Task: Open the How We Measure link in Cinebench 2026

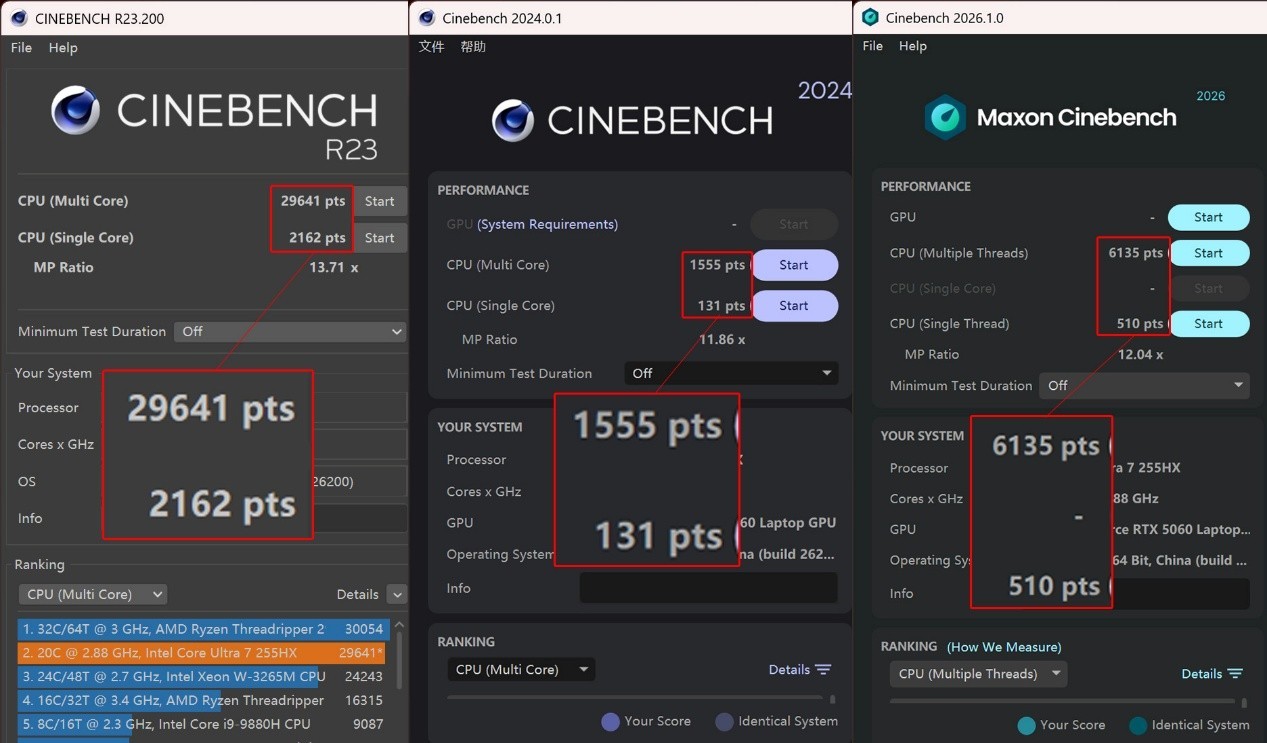Action: pyautogui.click(x=1004, y=647)
